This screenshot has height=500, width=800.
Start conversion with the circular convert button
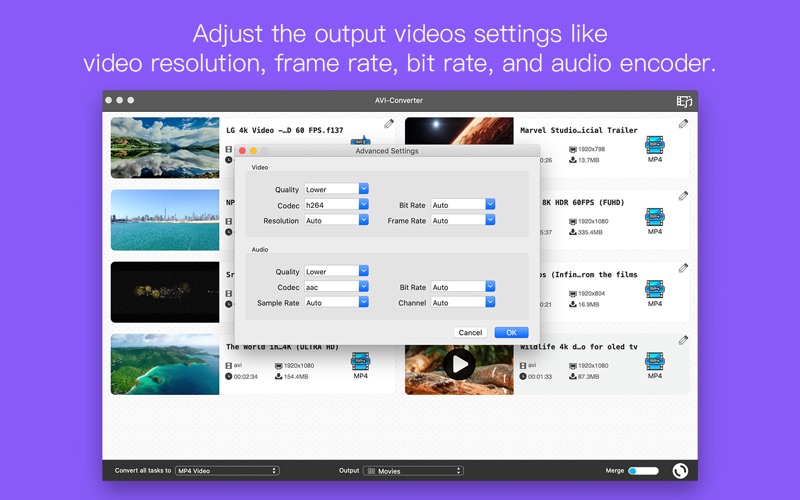pyautogui.click(x=680, y=470)
